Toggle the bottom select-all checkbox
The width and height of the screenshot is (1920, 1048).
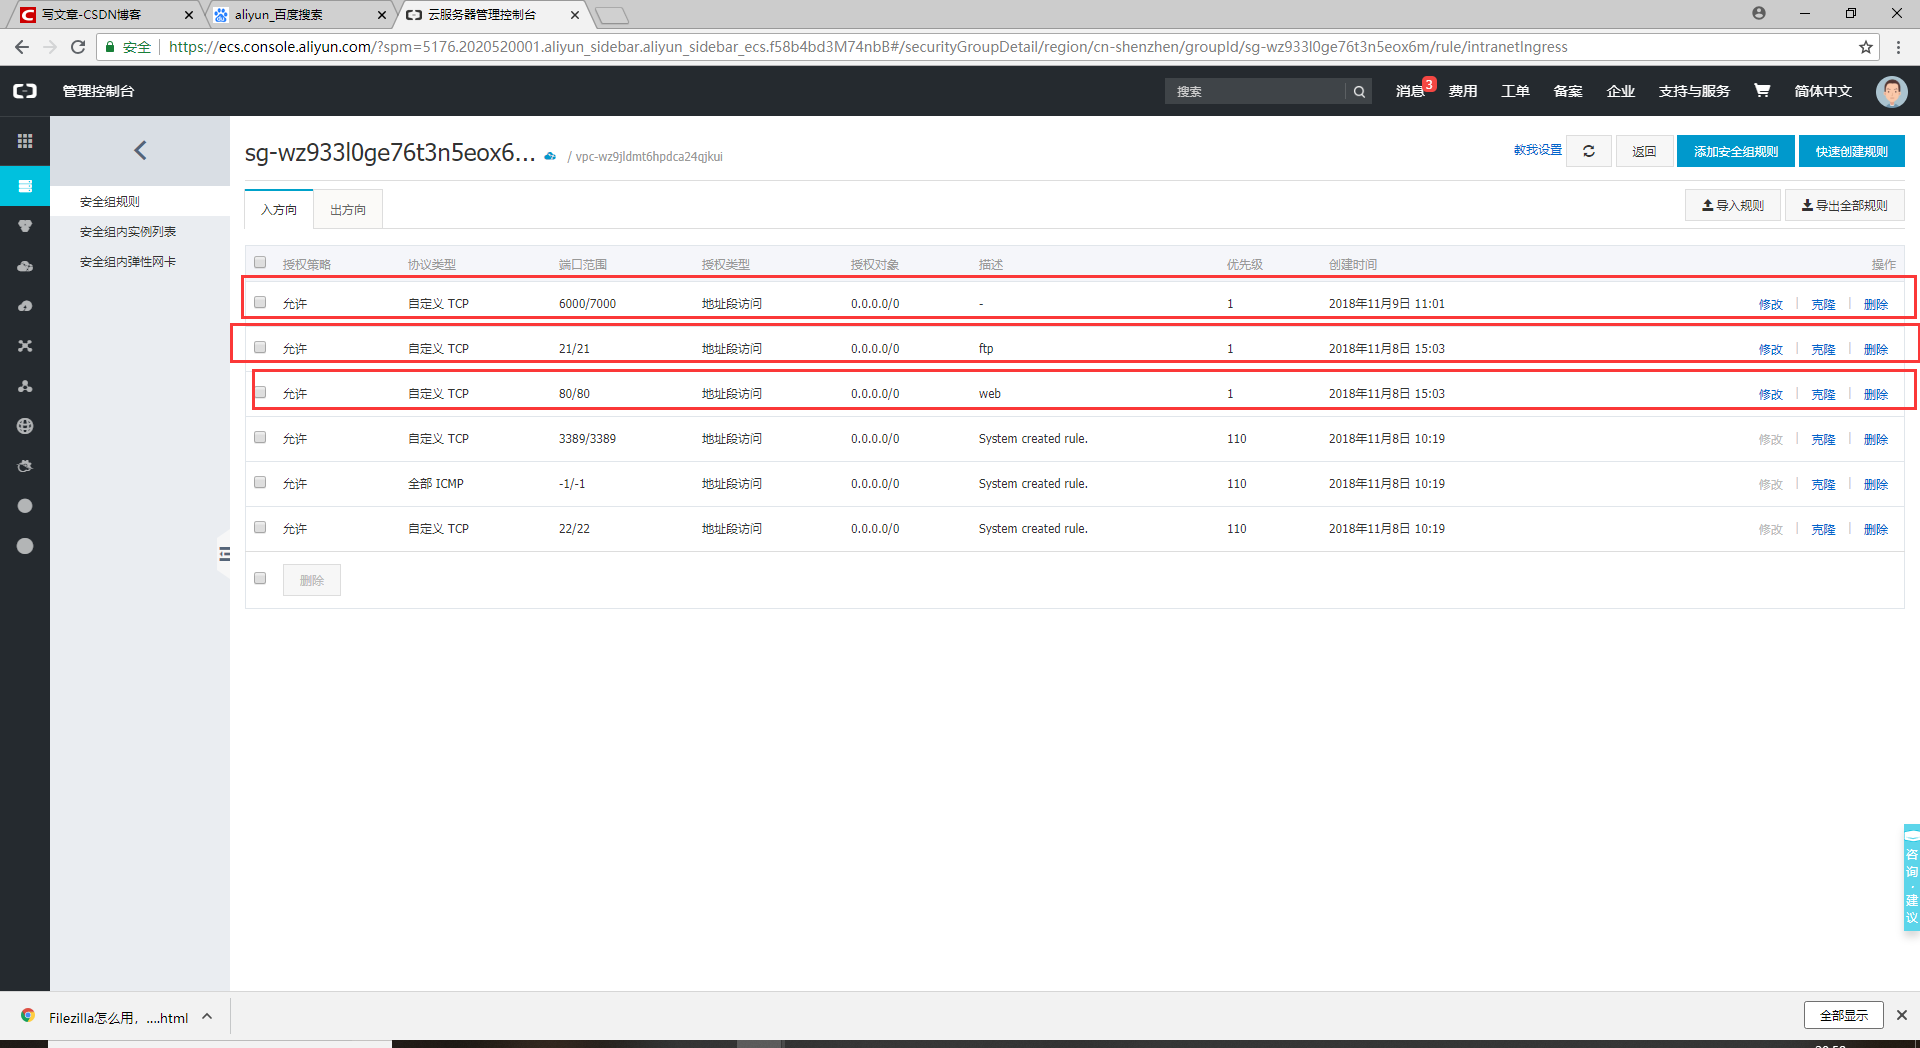(x=260, y=578)
